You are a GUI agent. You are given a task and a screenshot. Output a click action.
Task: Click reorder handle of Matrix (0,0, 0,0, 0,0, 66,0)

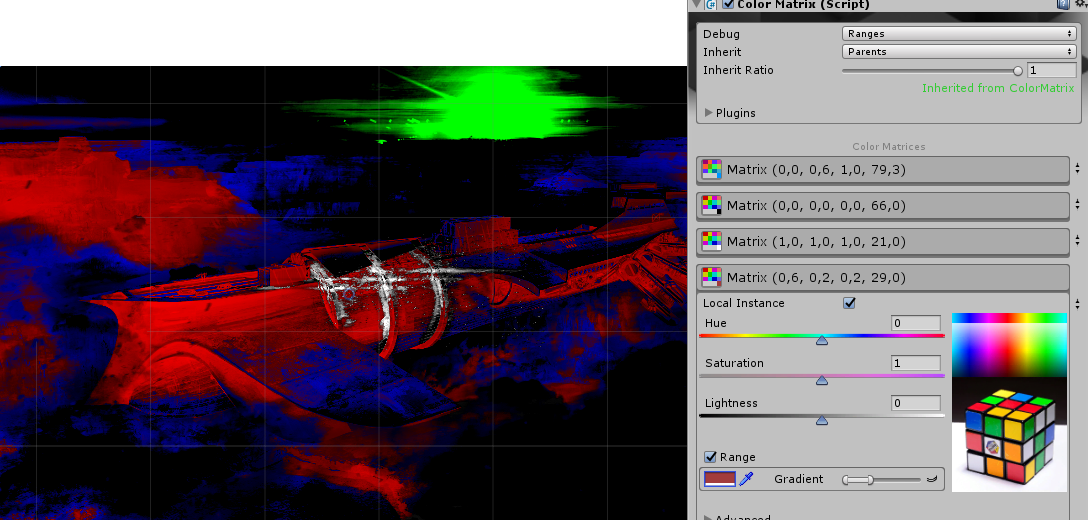pyautogui.click(x=1078, y=204)
